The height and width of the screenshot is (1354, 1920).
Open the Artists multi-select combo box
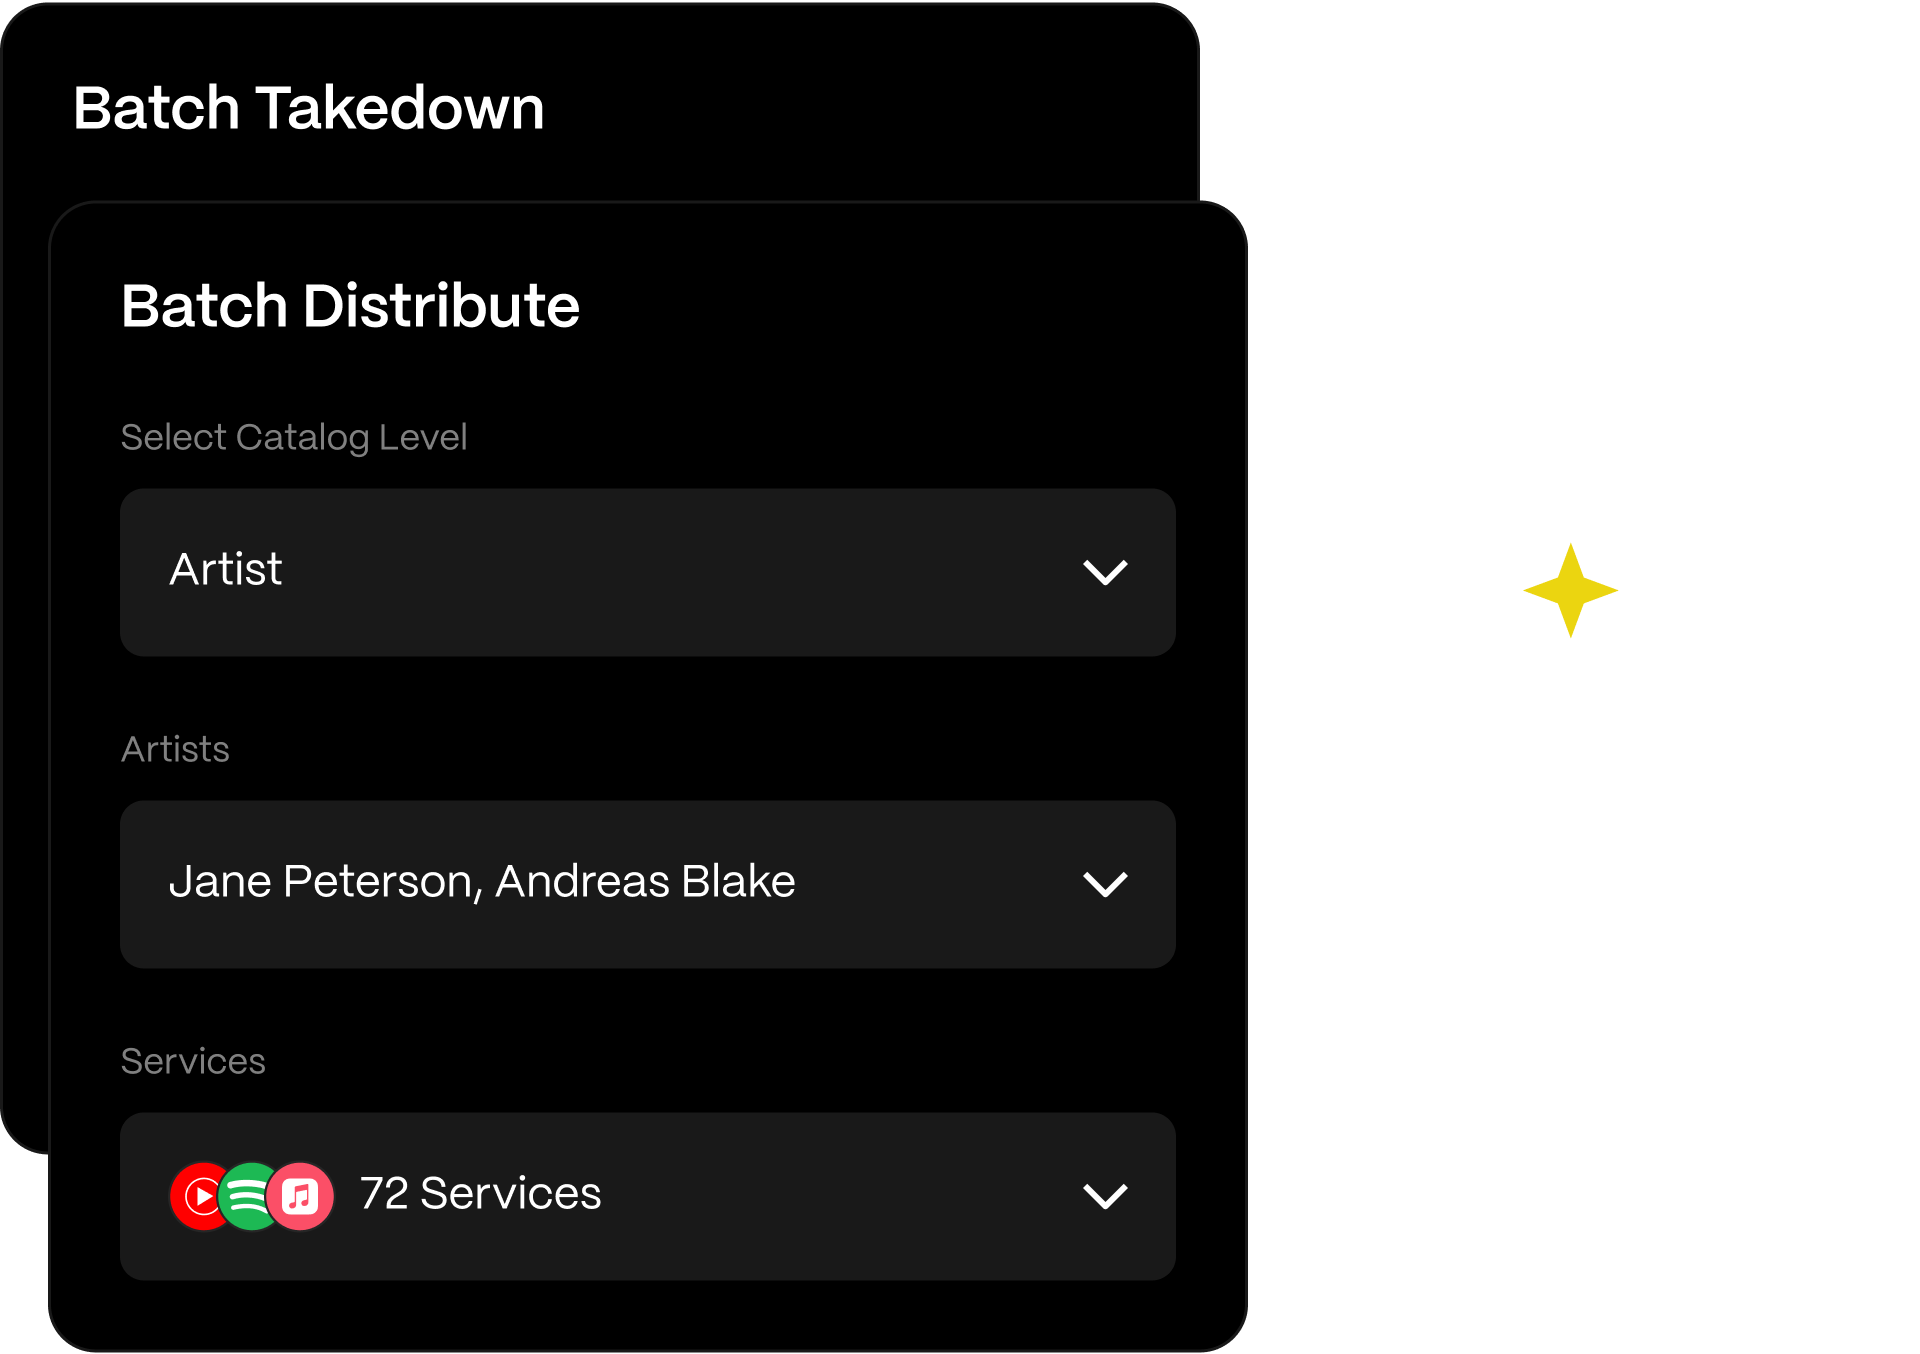pos(648,885)
